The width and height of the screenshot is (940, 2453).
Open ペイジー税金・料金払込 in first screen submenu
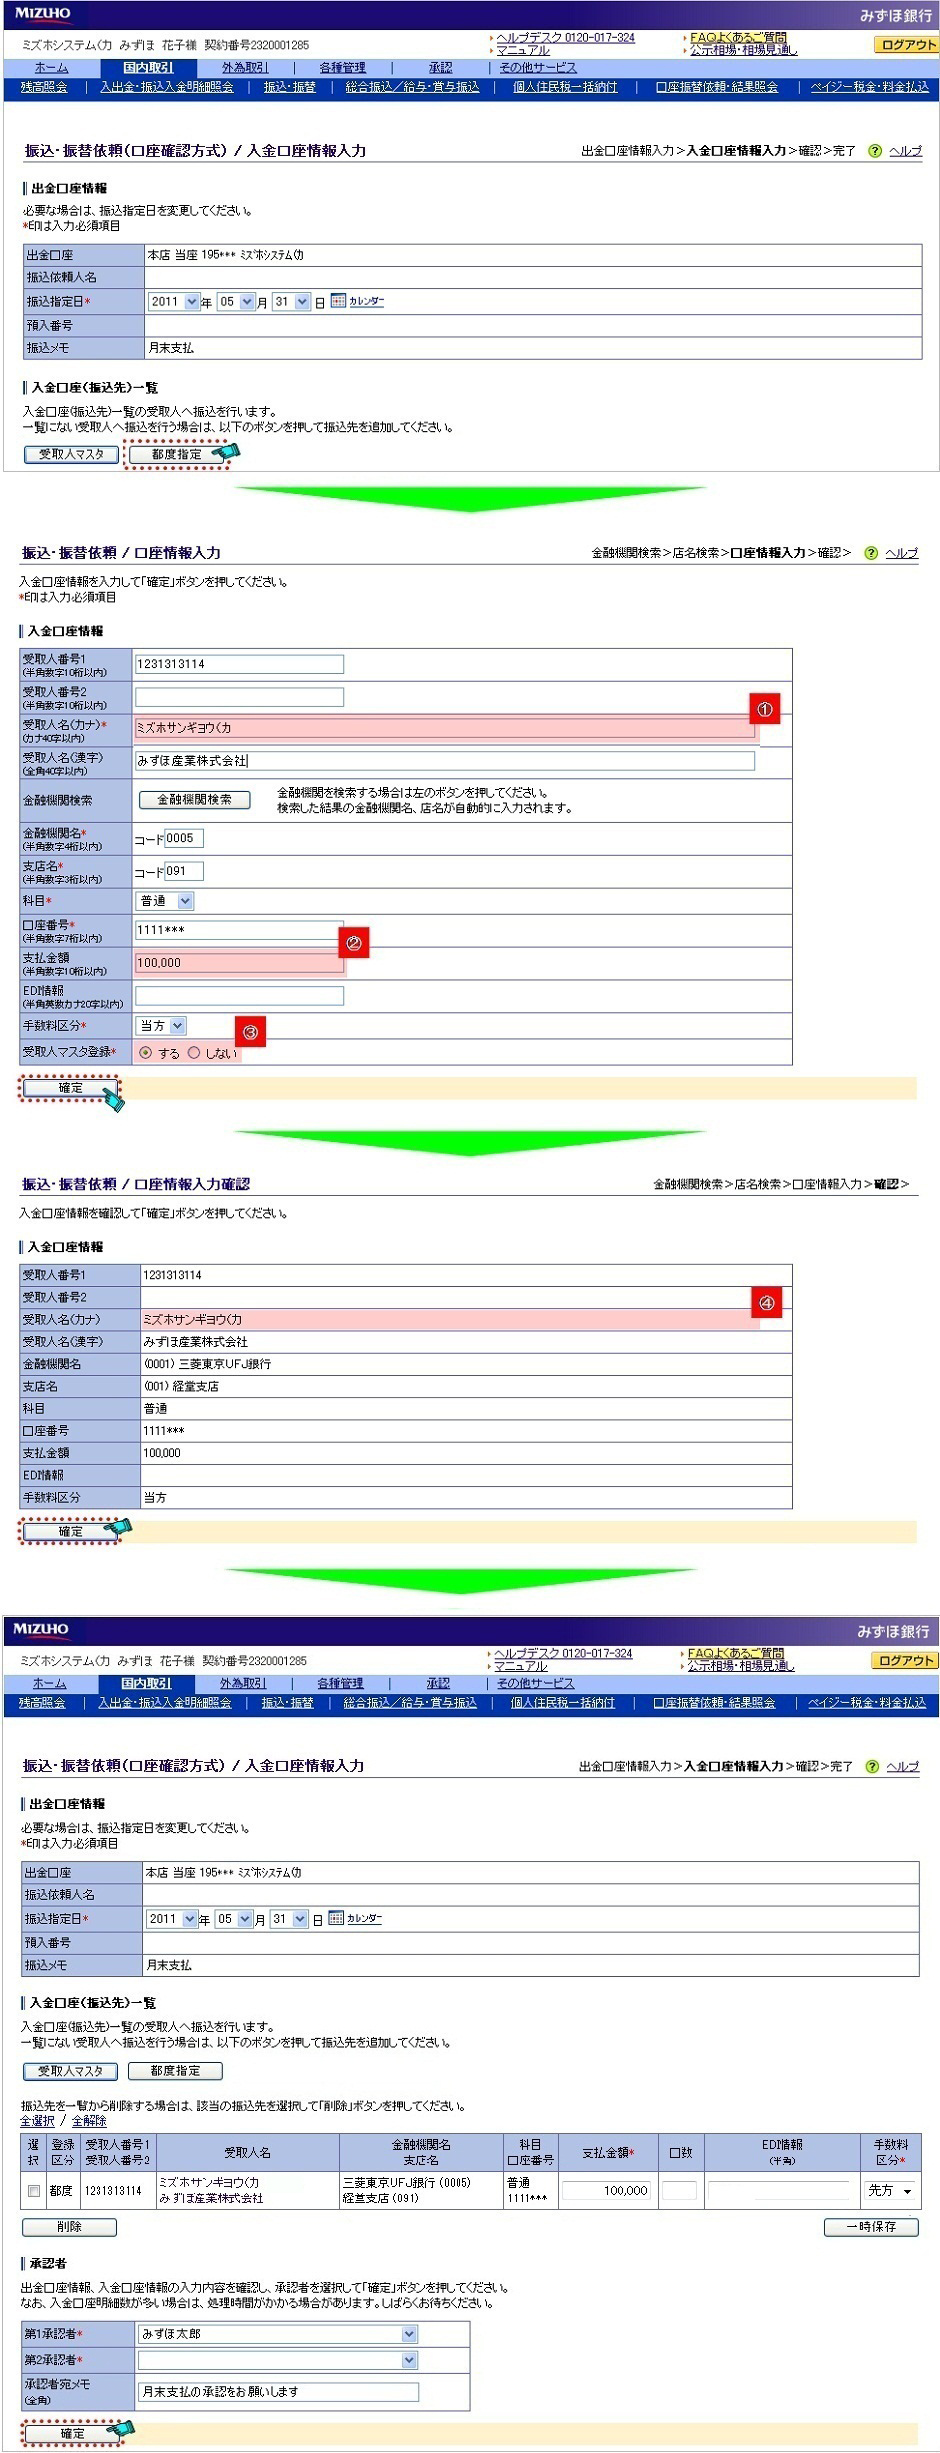click(870, 87)
